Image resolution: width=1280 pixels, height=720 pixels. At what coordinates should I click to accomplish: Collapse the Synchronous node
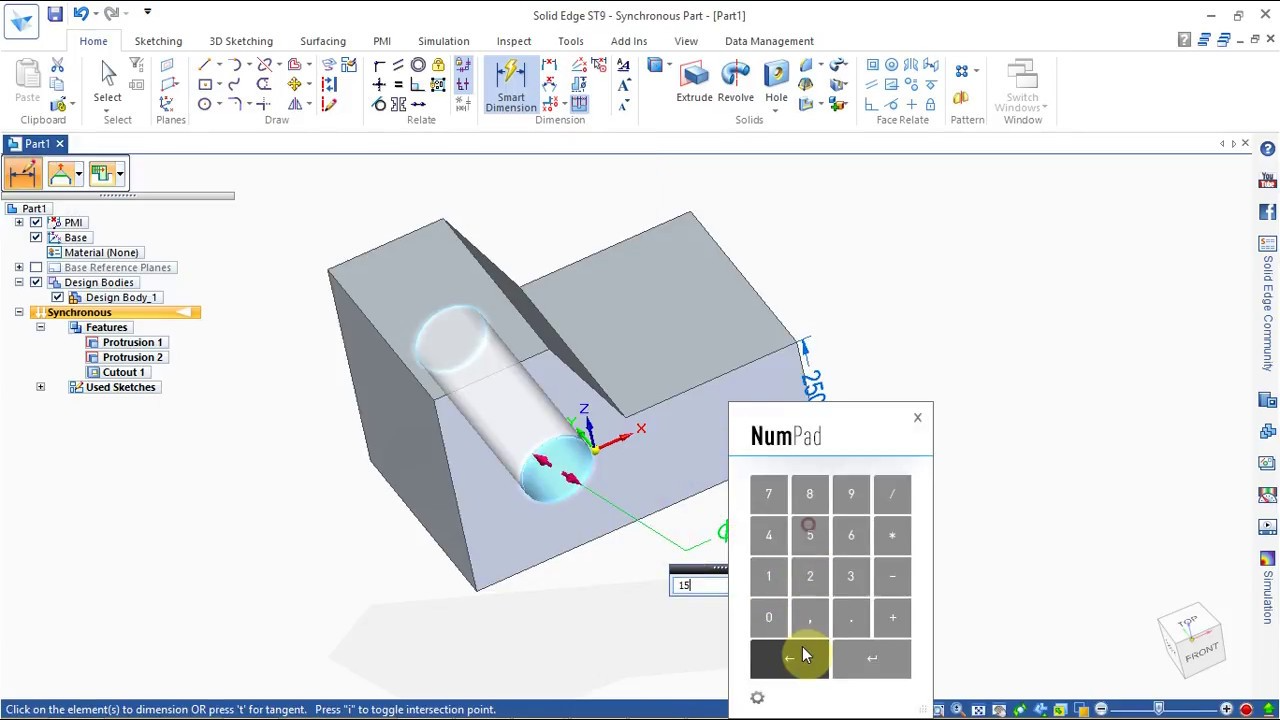19,312
